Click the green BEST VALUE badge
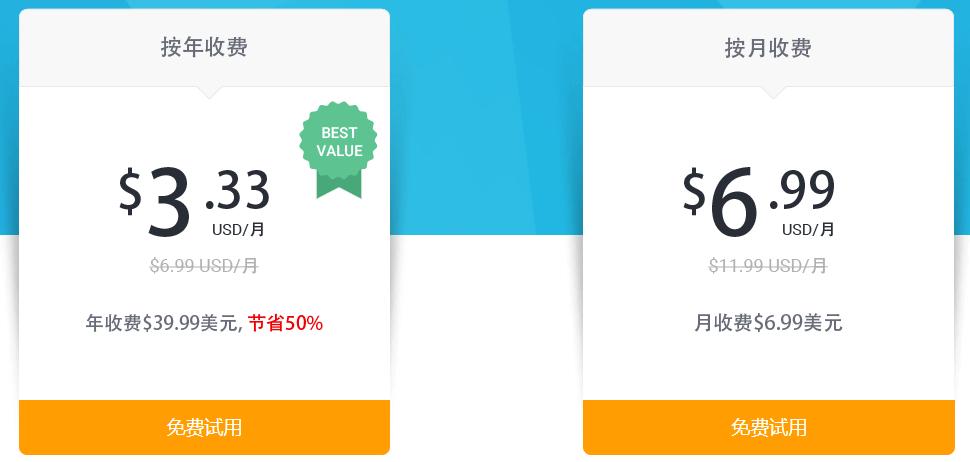The height and width of the screenshot is (462, 970). coord(339,146)
